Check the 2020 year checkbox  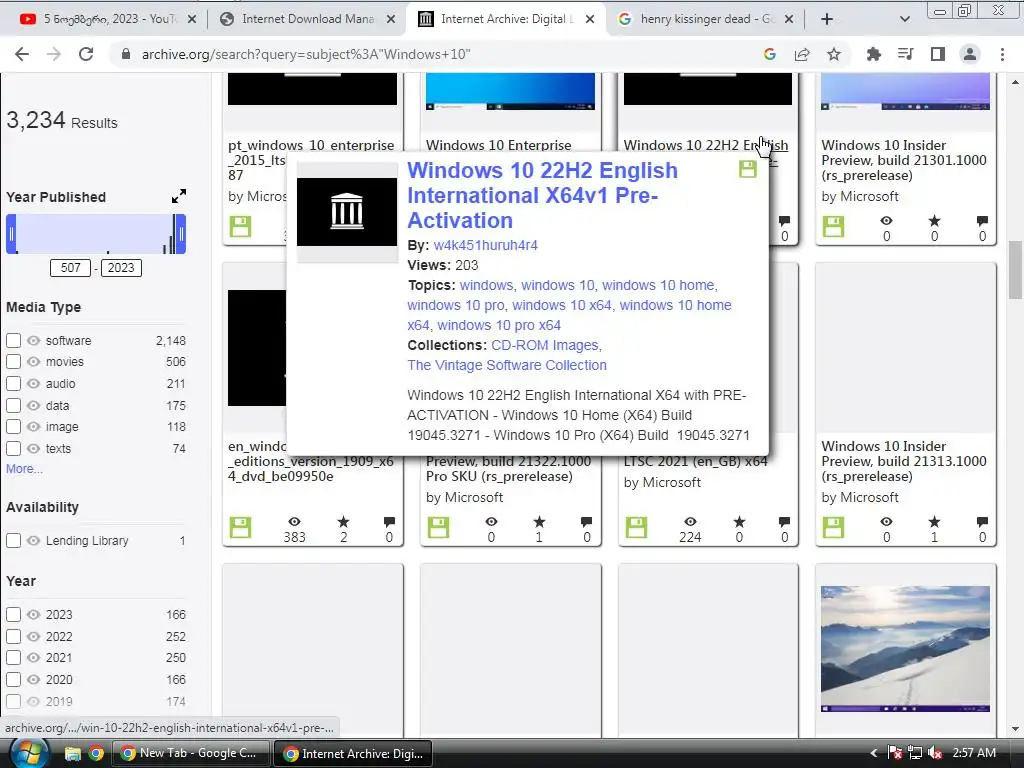(14, 680)
